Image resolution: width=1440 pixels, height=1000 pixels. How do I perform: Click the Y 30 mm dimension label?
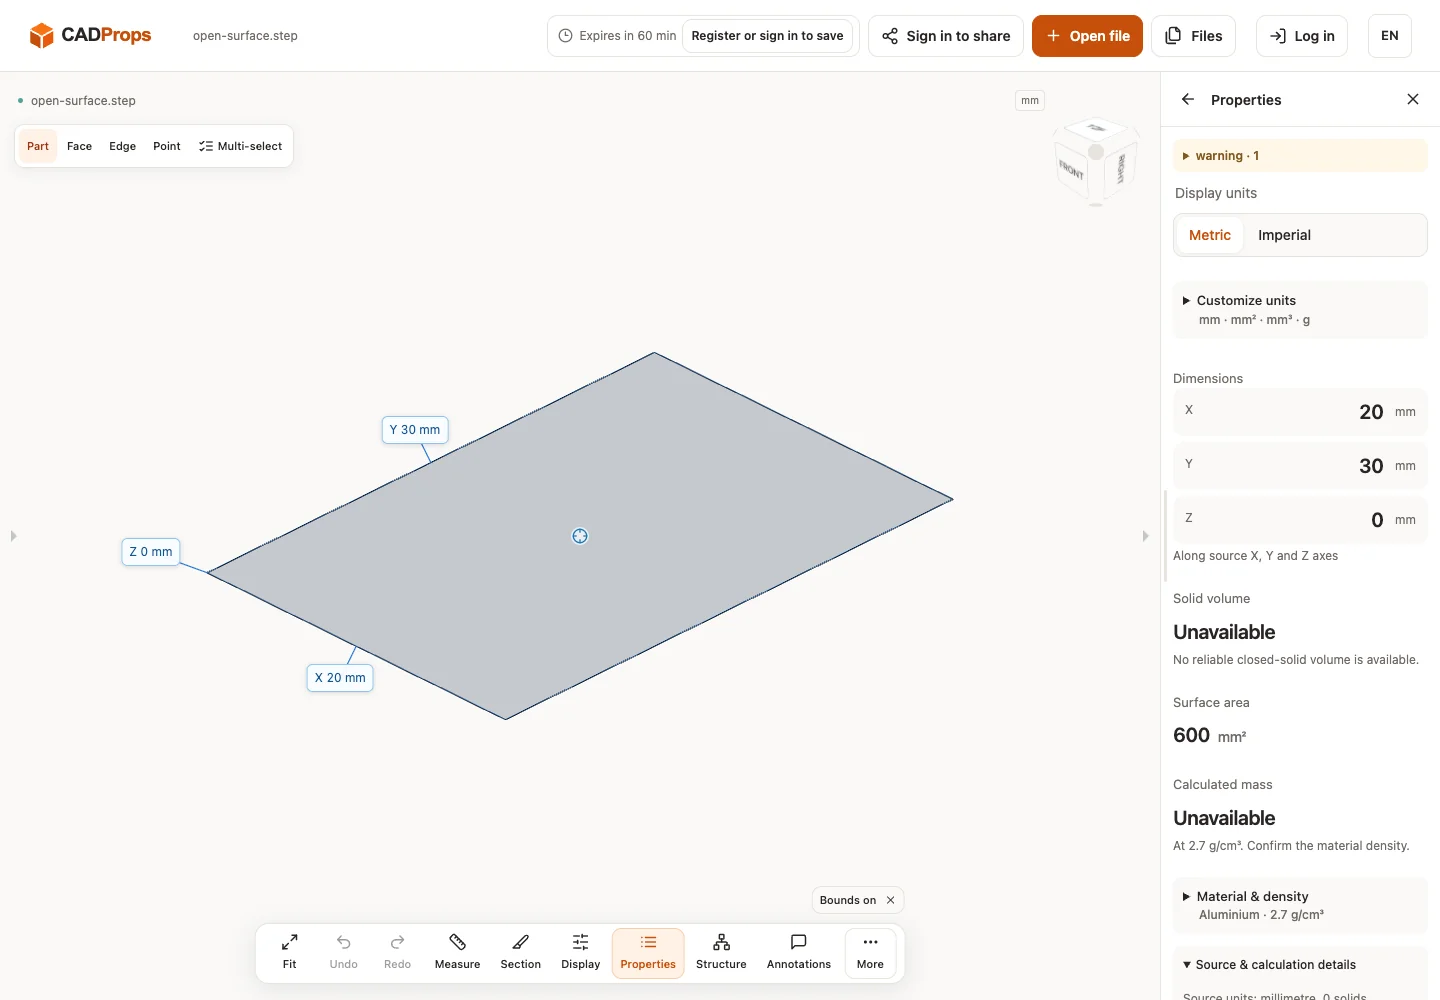pyautogui.click(x=415, y=430)
